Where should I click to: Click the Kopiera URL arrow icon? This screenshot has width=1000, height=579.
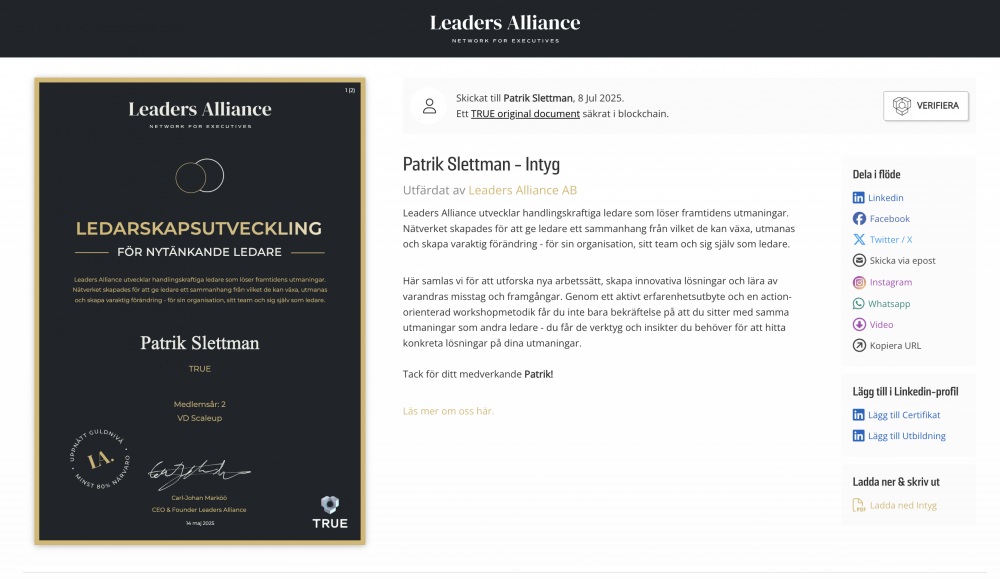tap(859, 346)
